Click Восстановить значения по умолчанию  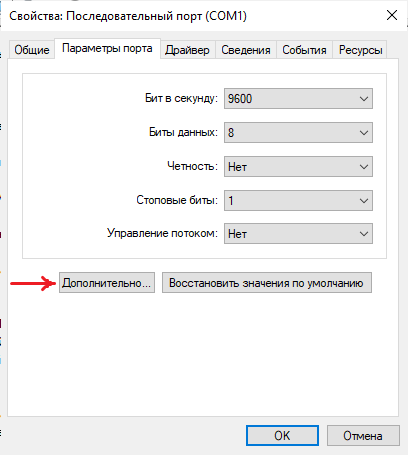(x=267, y=283)
